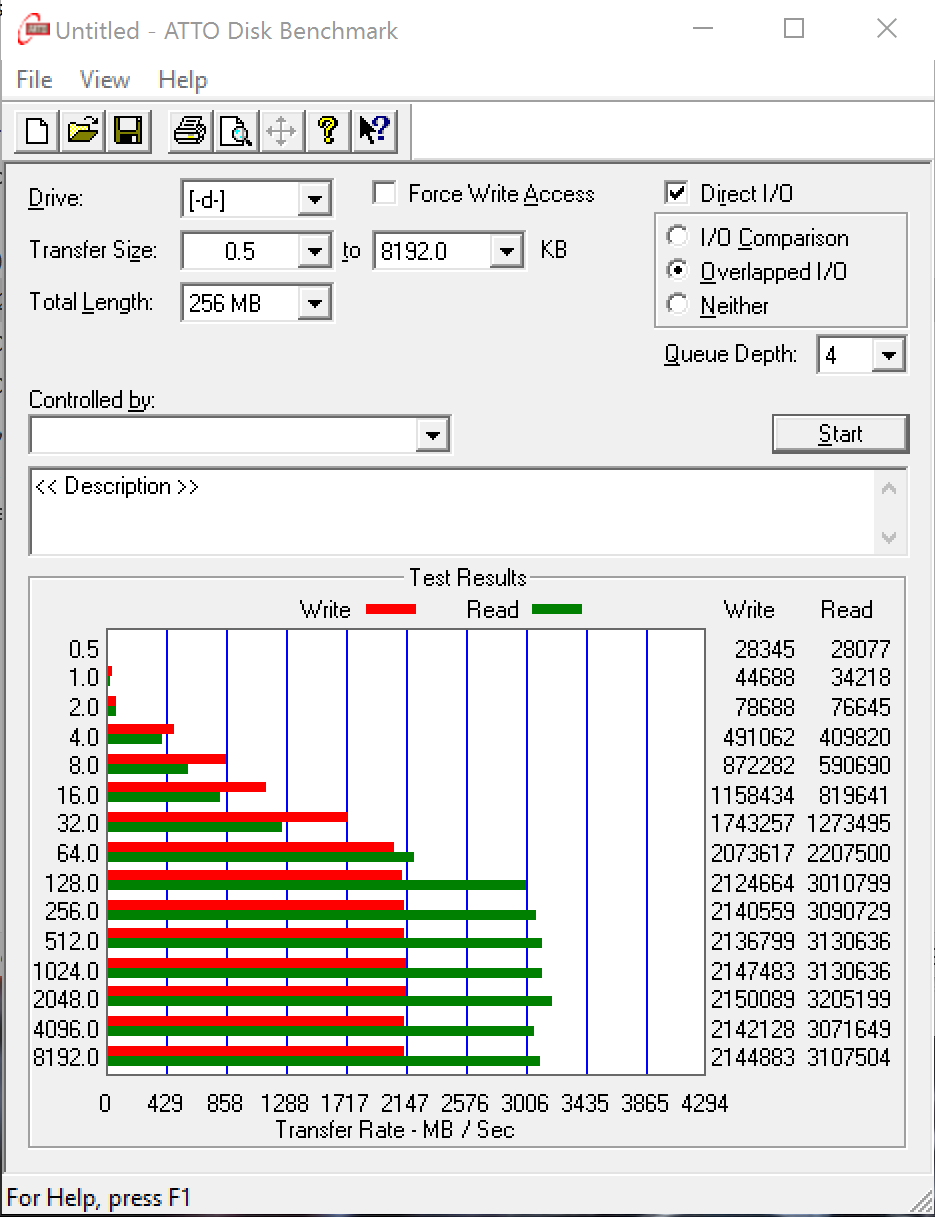The image size is (935, 1217).
Task: Click axis value 4294
Action: point(705,1104)
